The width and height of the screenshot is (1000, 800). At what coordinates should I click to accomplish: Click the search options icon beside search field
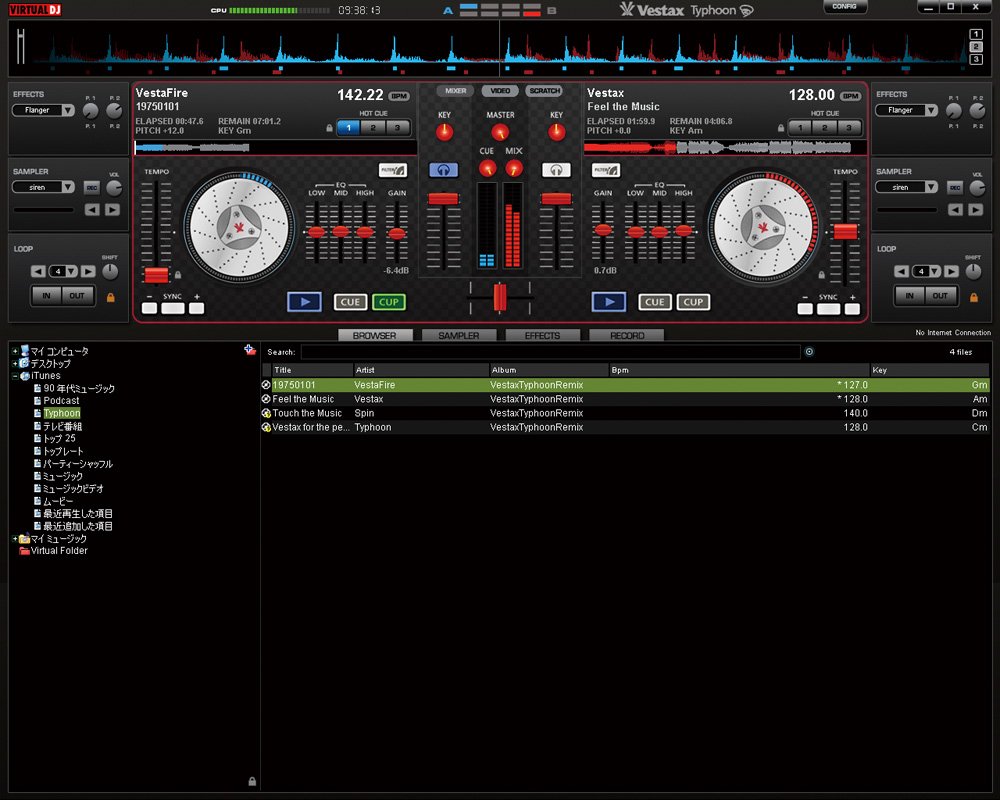(x=809, y=352)
